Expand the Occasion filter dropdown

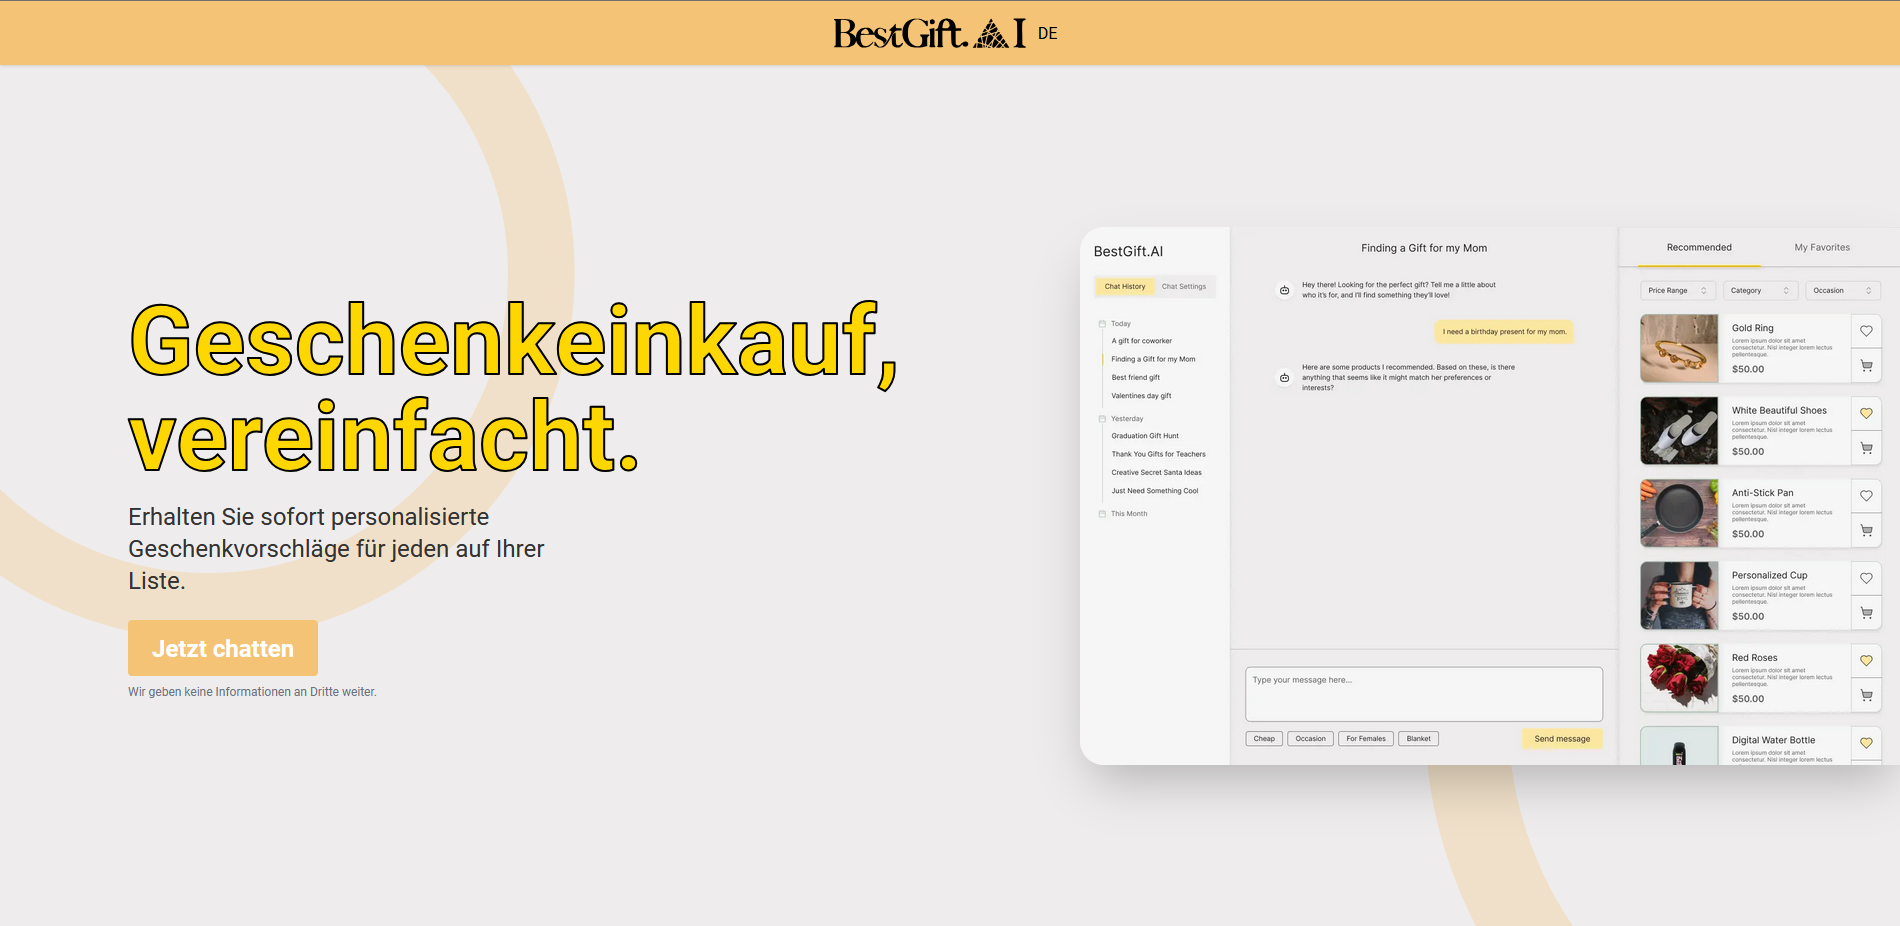tap(1843, 291)
